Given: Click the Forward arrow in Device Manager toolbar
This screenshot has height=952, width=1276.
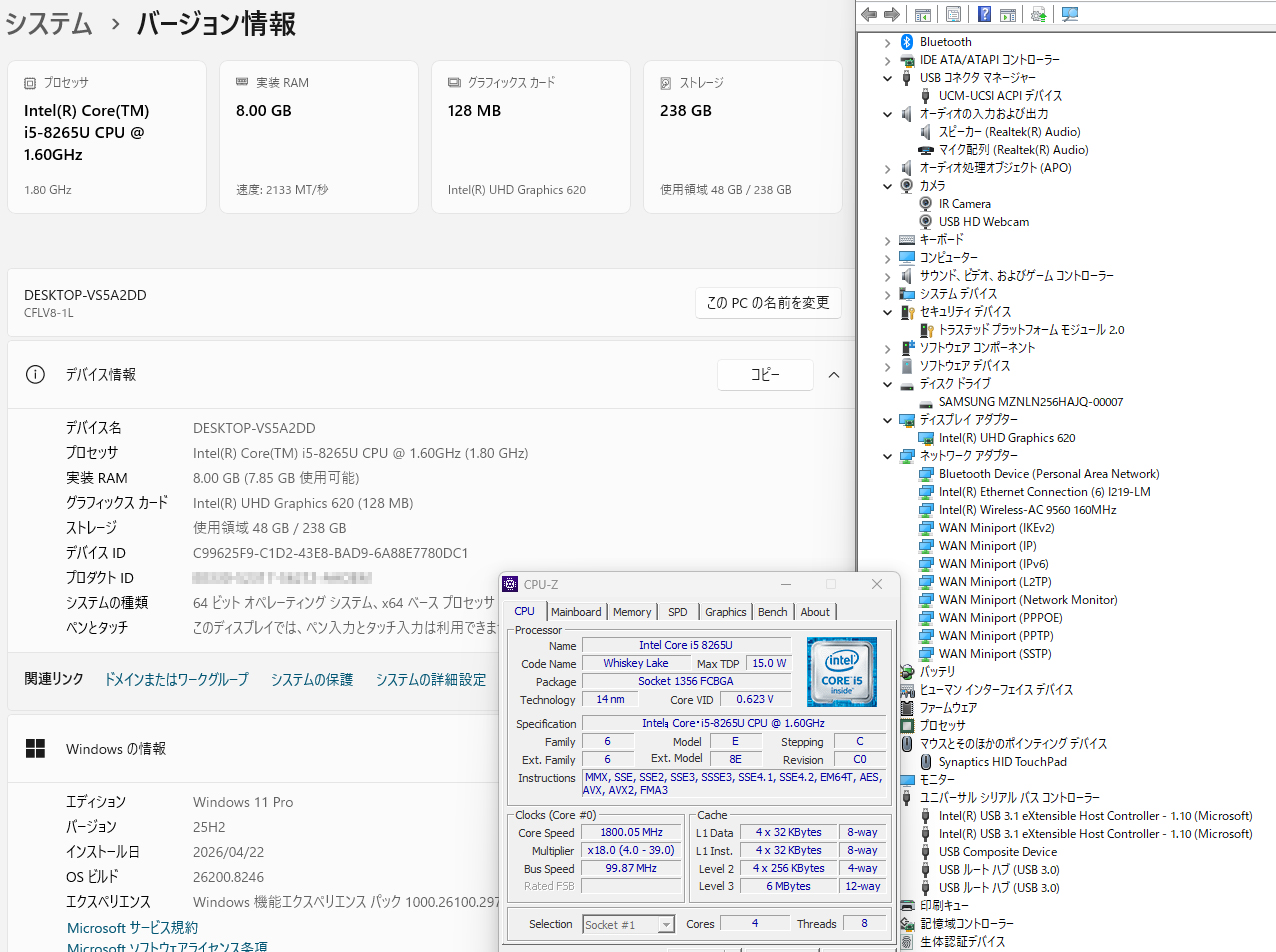Looking at the screenshot, I should 891,14.
